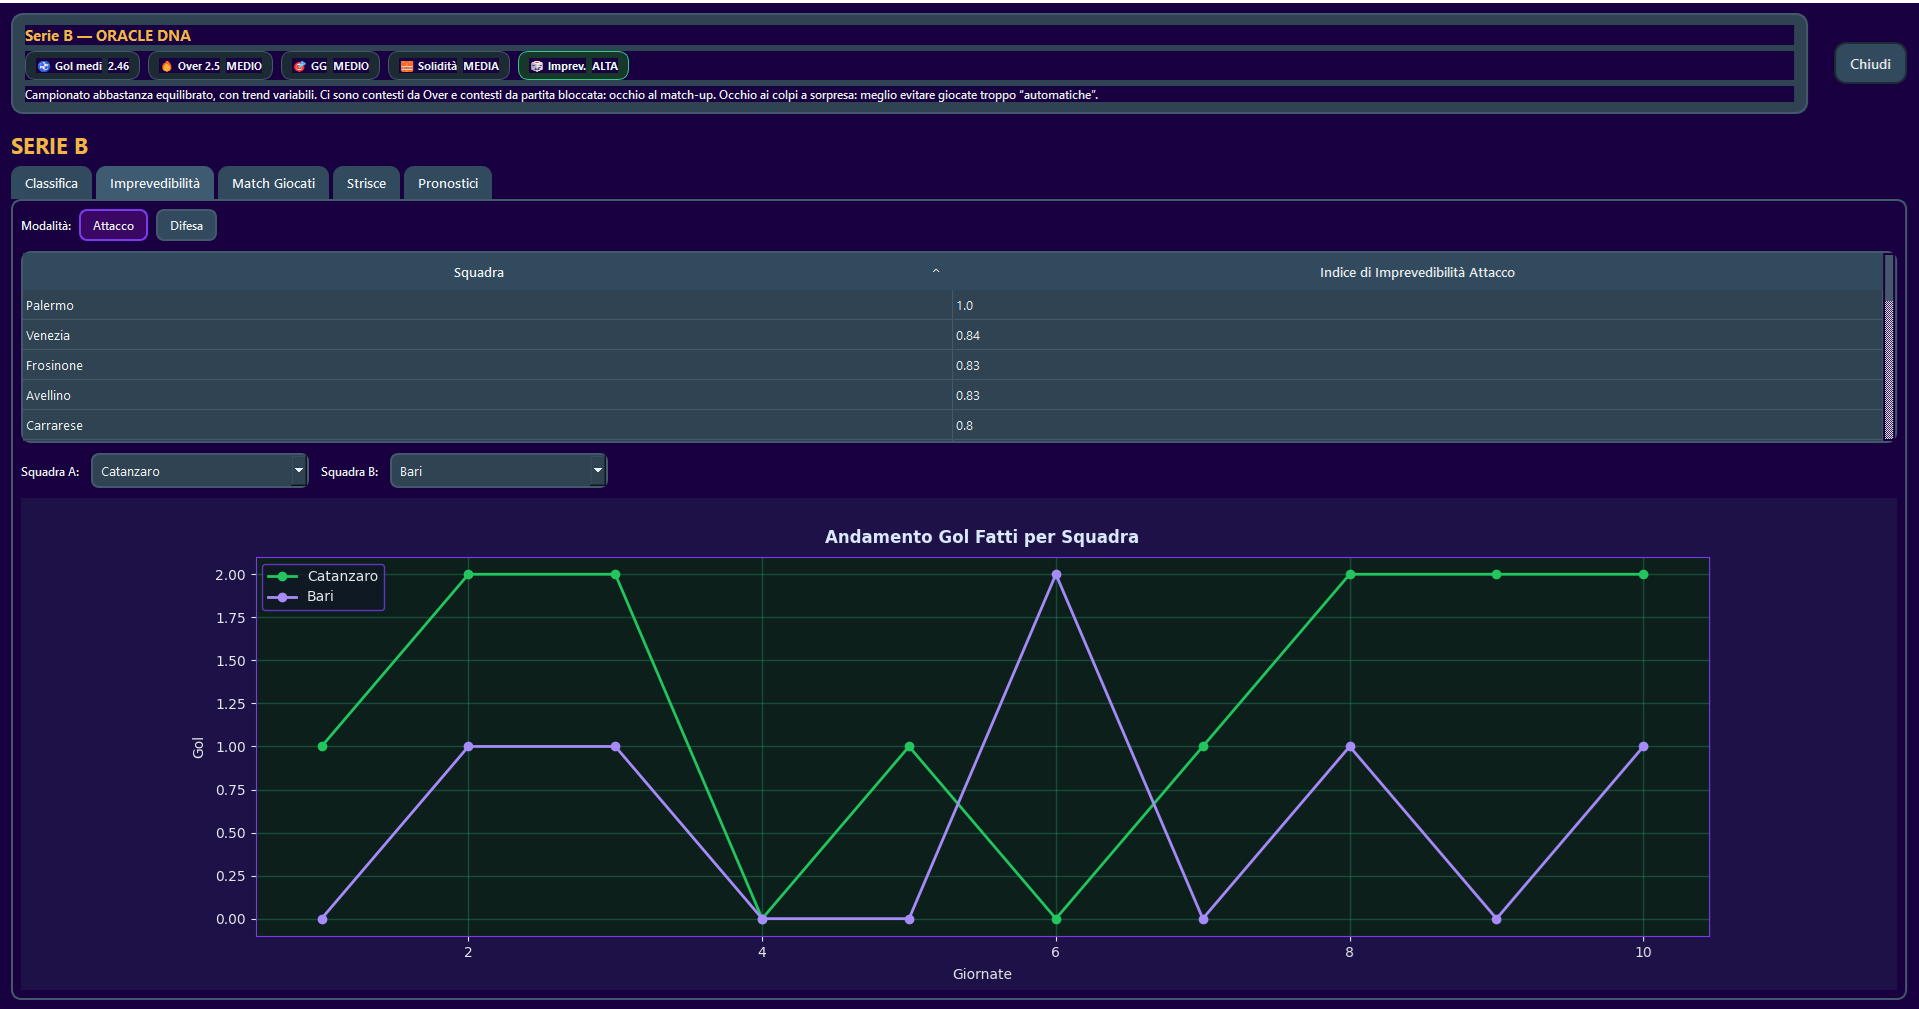Click the target icon in the GG badge
Image resolution: width=1919 pixels, height=1009 pixels.
(300, 67)
